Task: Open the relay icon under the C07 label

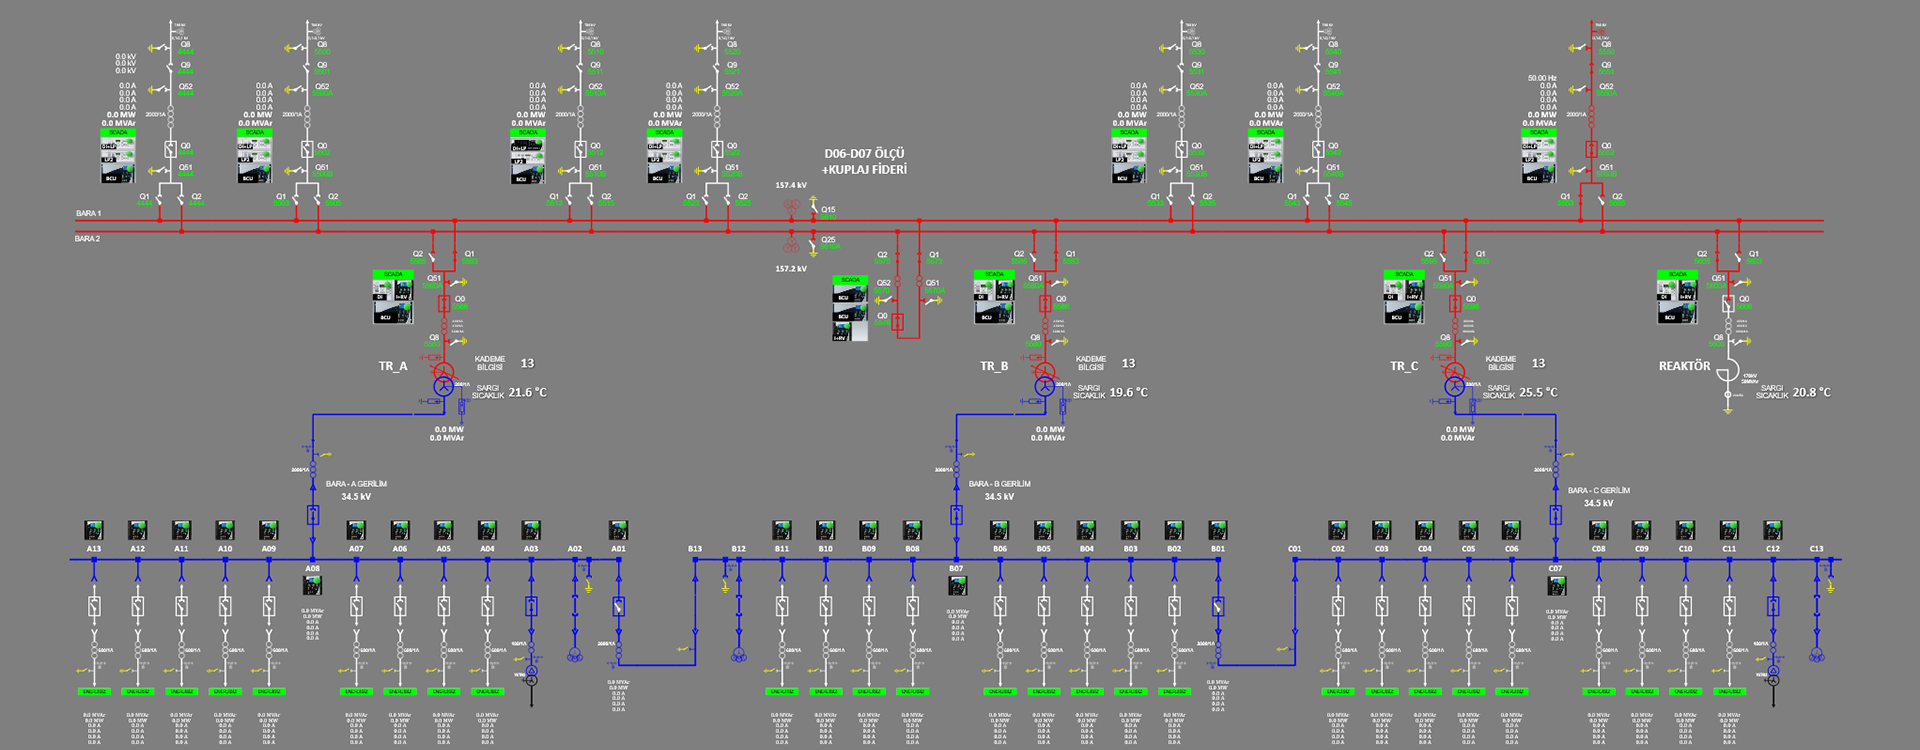Action: pyautogui.click(x=1556, y=587)
